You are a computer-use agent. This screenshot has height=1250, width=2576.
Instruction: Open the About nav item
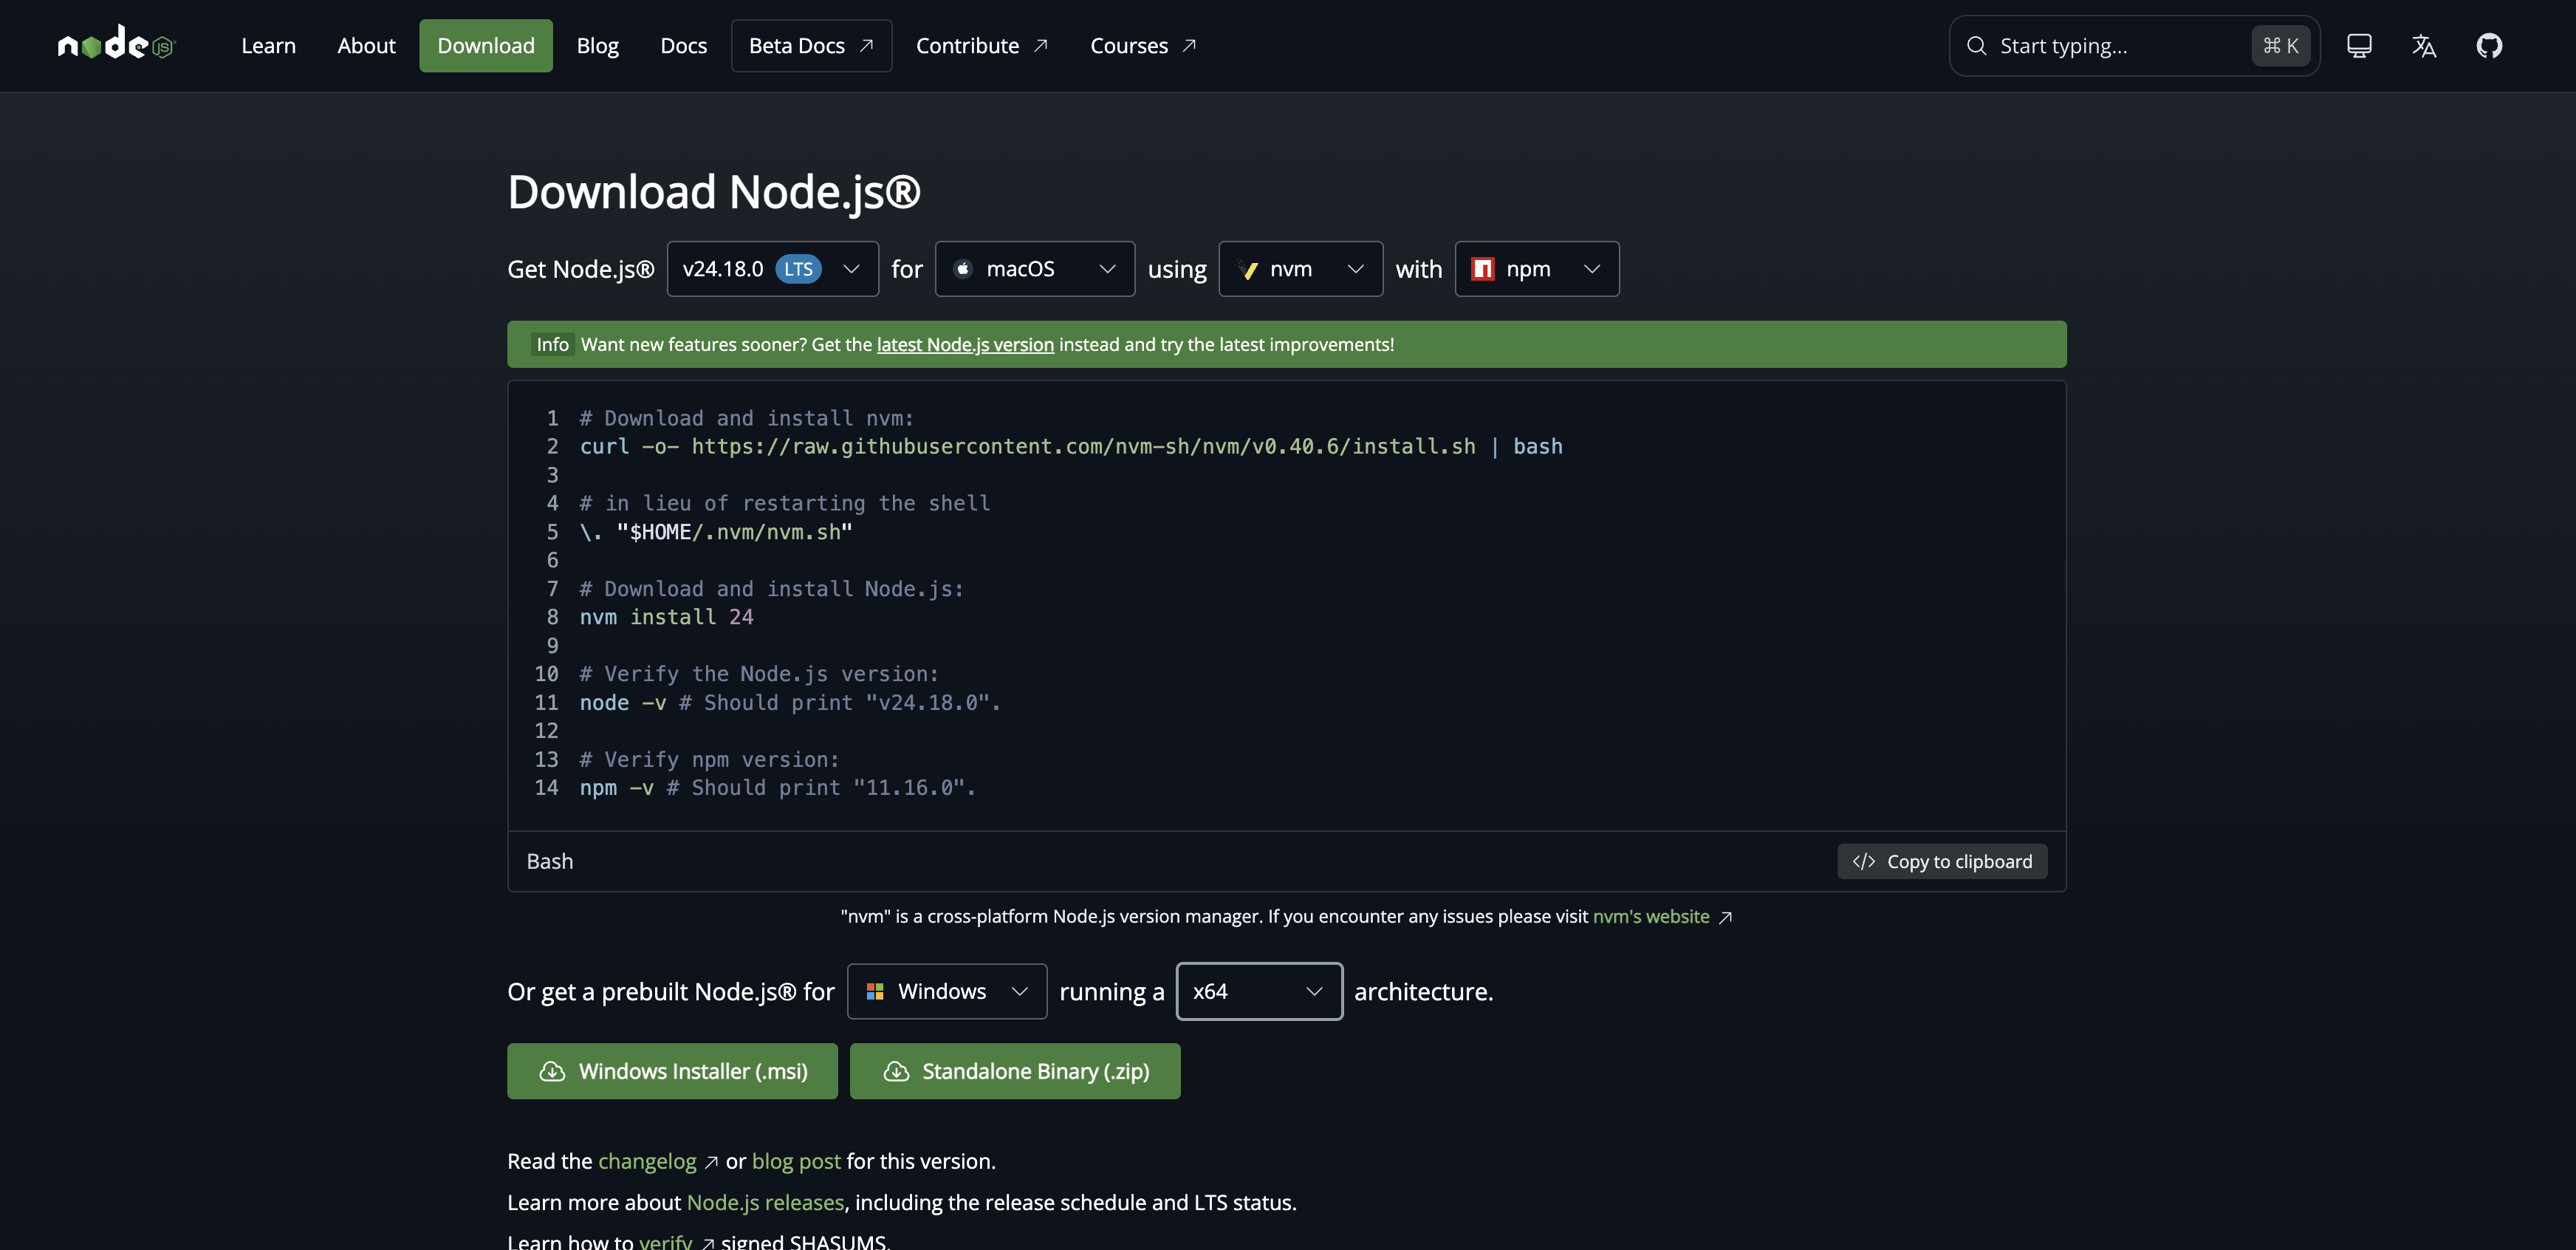coord(366,45)
